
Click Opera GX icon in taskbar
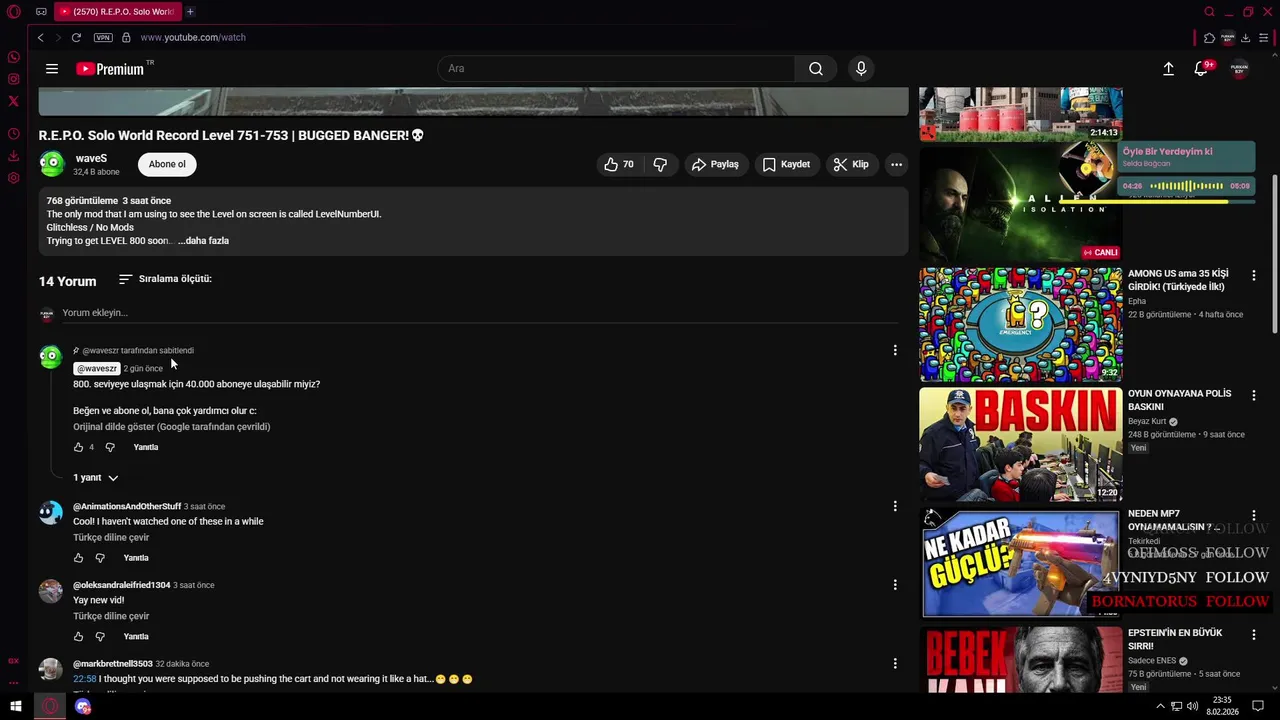[x=50, y=707]
